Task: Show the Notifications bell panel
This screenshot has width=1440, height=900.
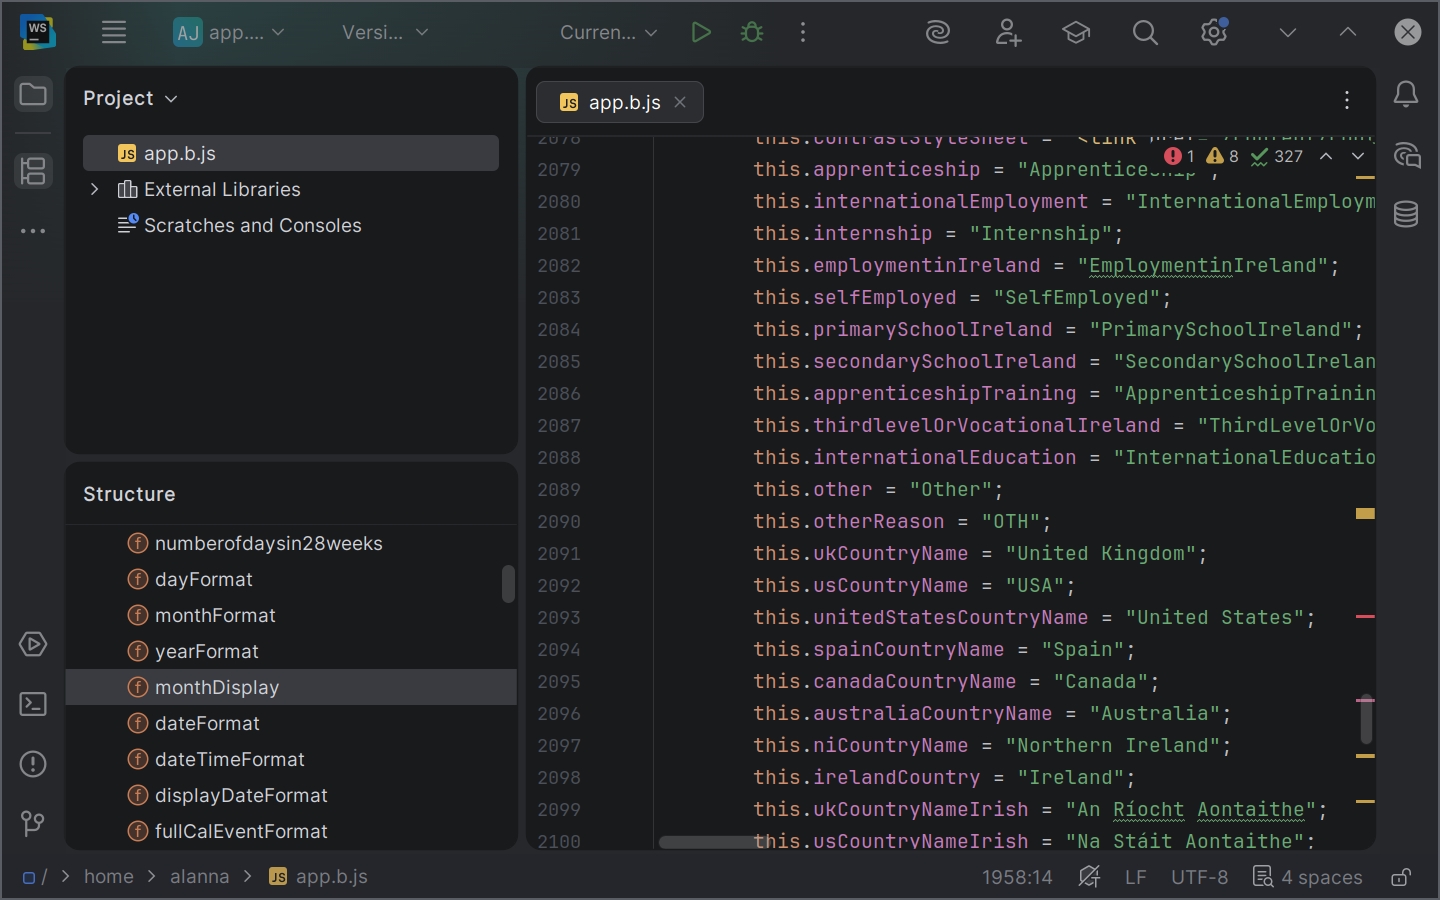Action: [x=1406, y=95]
